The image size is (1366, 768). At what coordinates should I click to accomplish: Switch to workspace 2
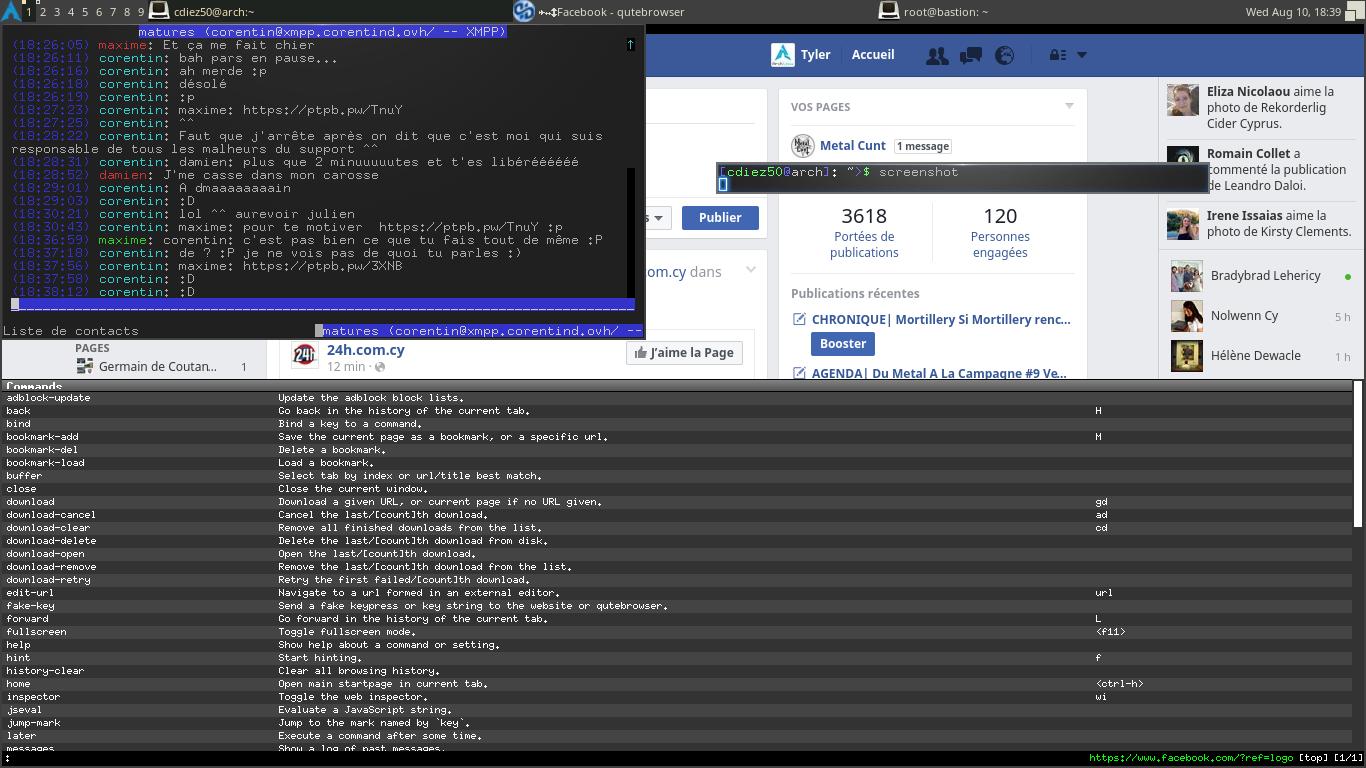click(x=43, y=12)
